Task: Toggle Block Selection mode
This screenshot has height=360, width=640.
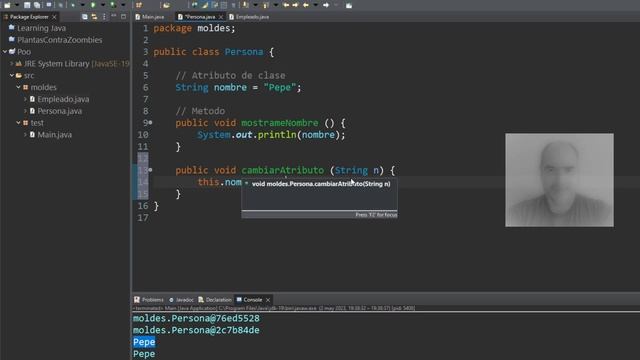Action: pyautogui.click(x=224, y=5)
